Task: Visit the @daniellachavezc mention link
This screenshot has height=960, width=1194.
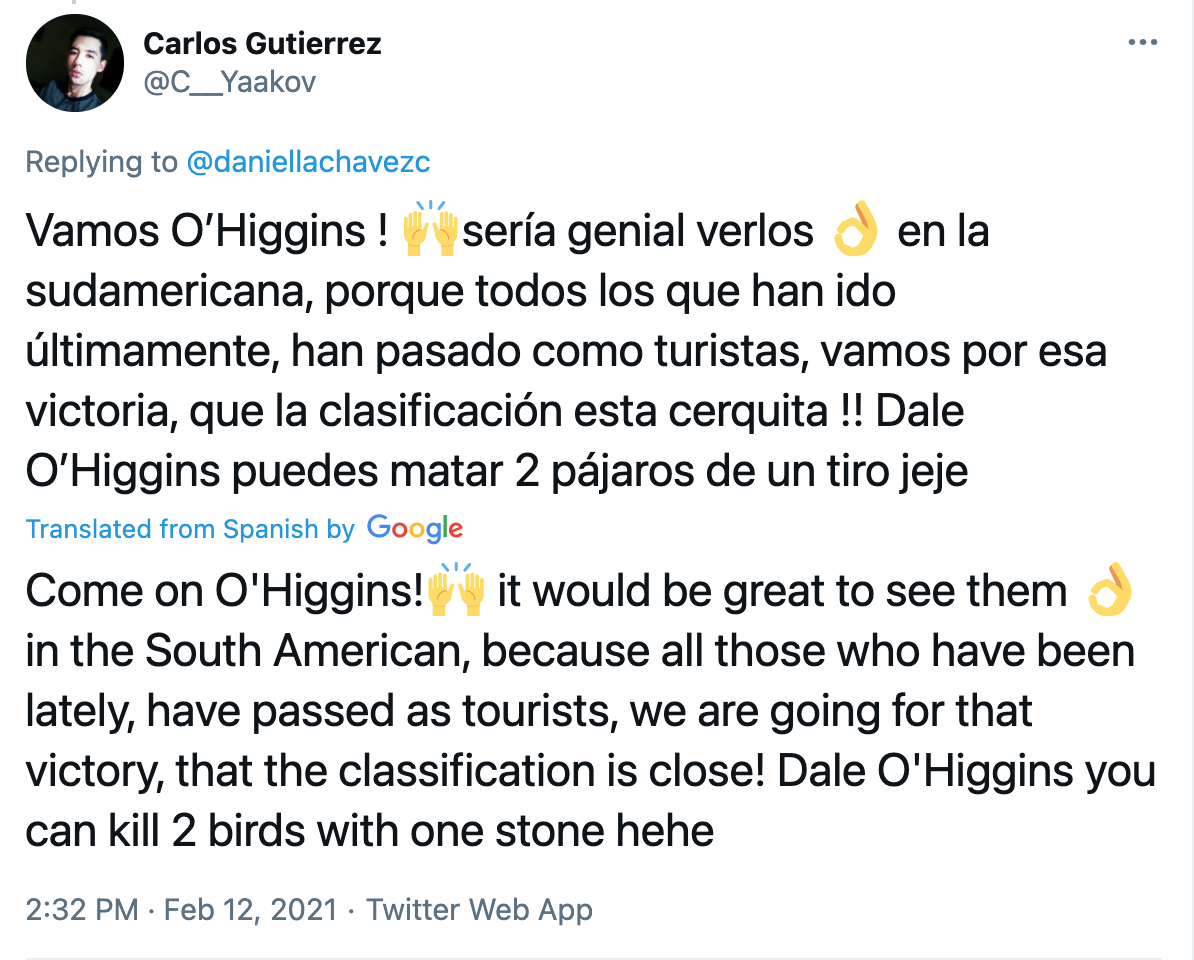Action: click(x=308, y=161)
